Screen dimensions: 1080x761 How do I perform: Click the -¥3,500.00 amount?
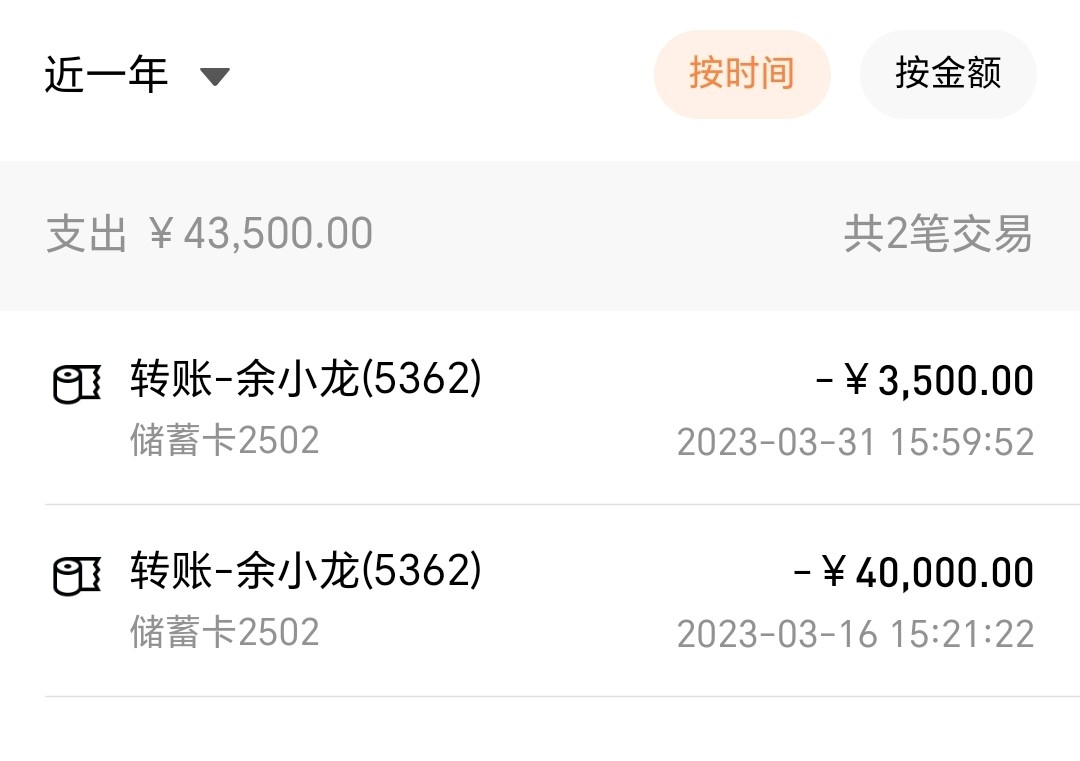[924, 381]
